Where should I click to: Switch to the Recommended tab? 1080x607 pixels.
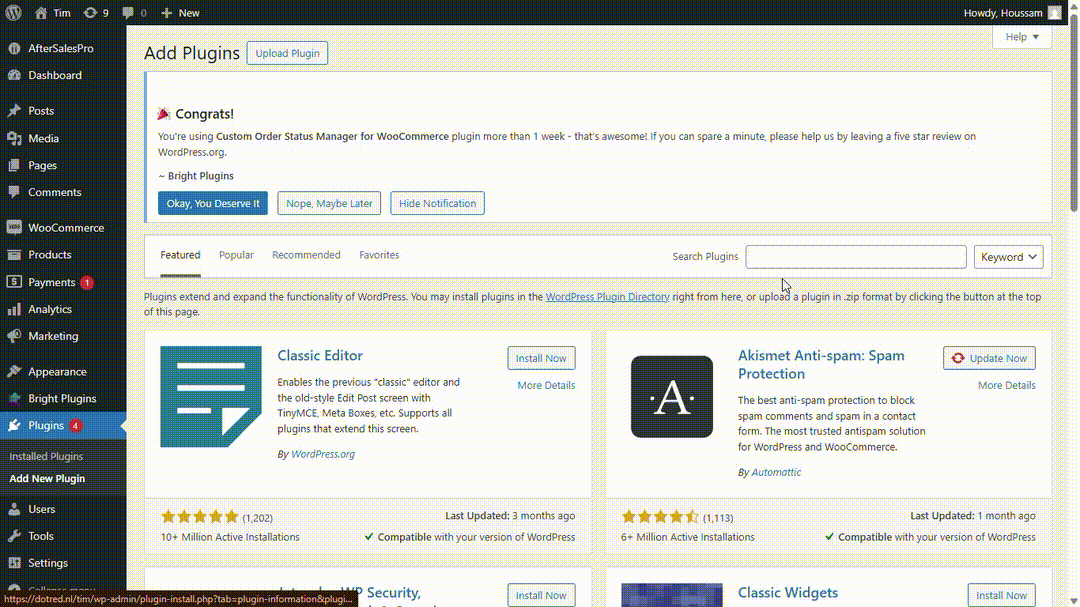[306, 255]
